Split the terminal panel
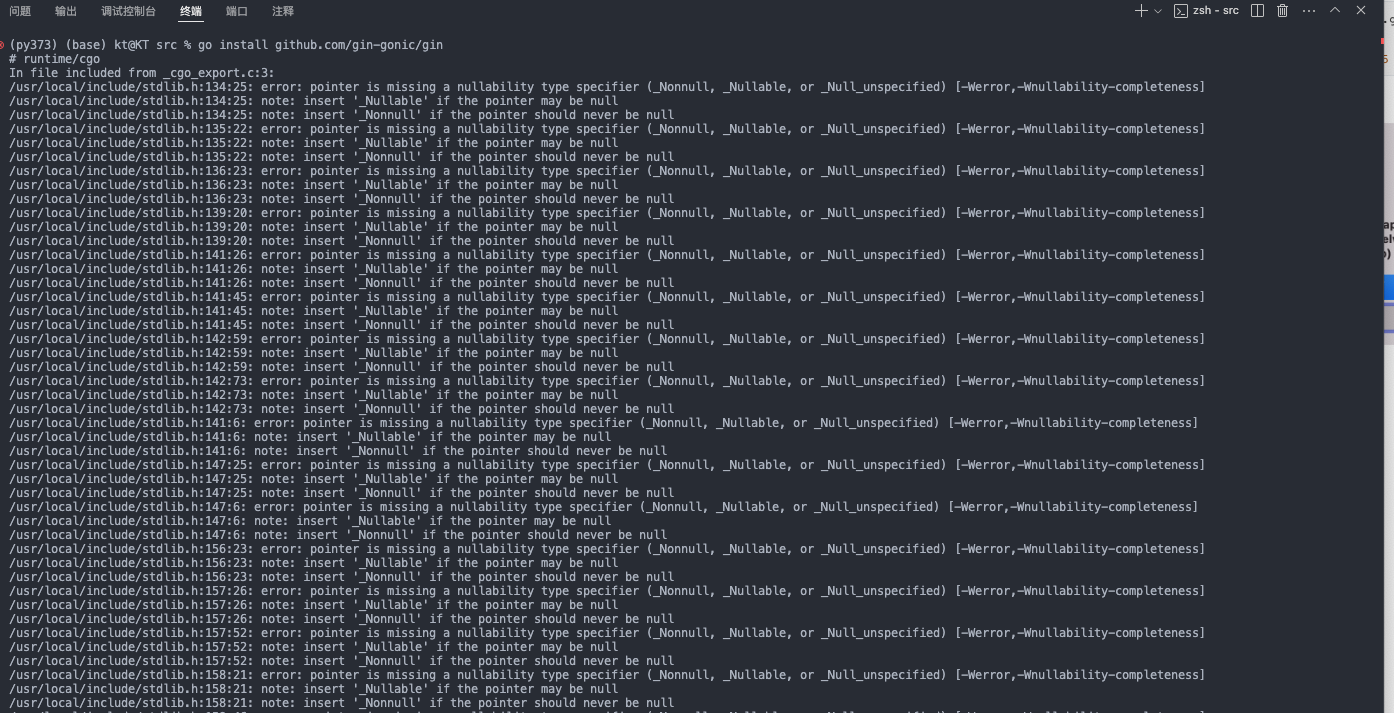 tap(1257, 11)
